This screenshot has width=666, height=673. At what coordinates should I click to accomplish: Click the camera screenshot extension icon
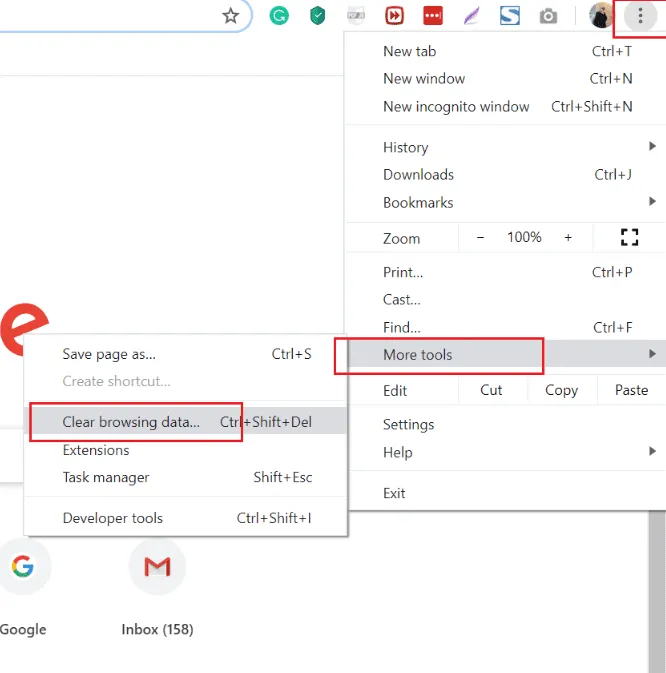pos(548,16)
